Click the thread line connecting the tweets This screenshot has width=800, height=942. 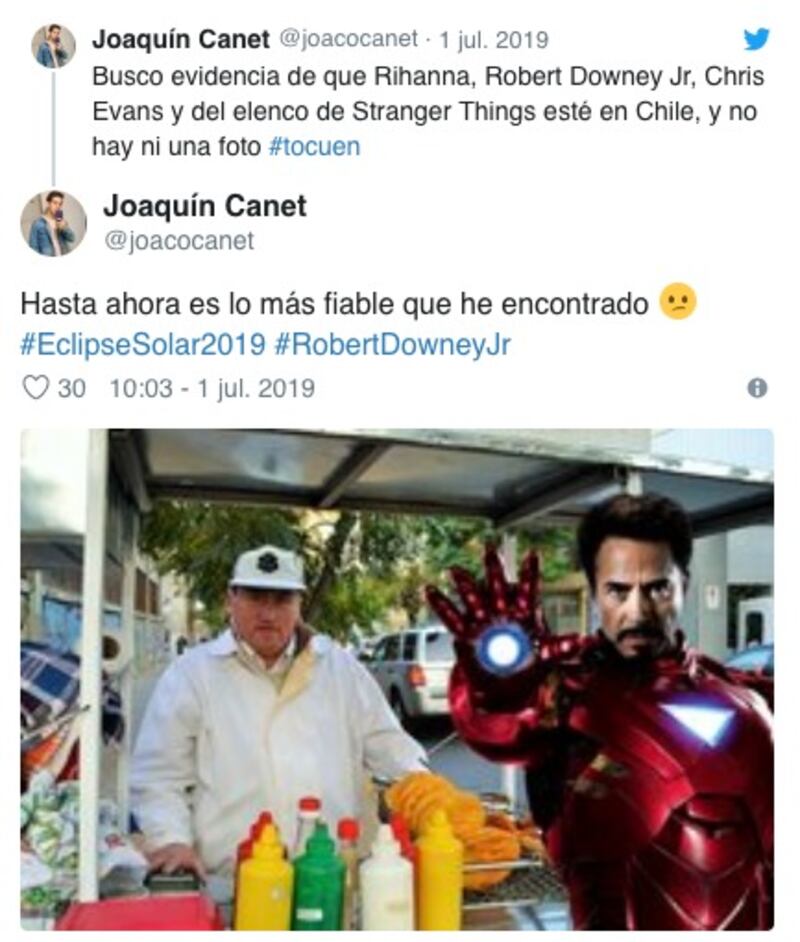tap(53, 128)
